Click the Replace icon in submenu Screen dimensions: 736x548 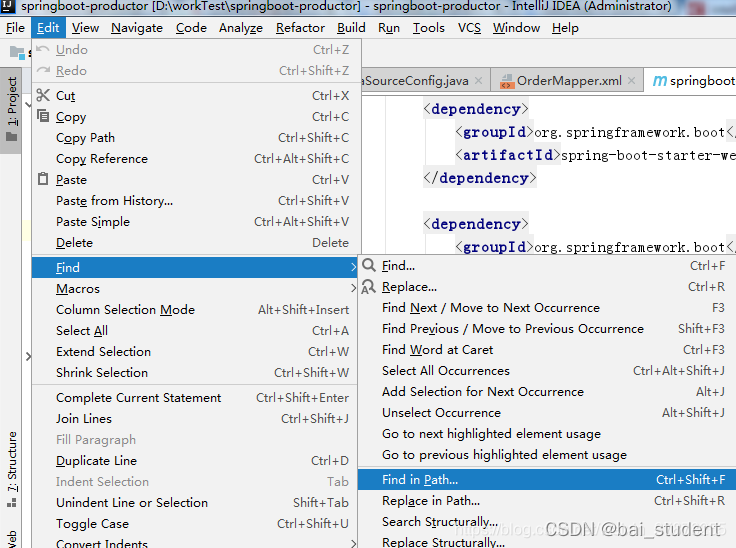click(x=368, y=286)
